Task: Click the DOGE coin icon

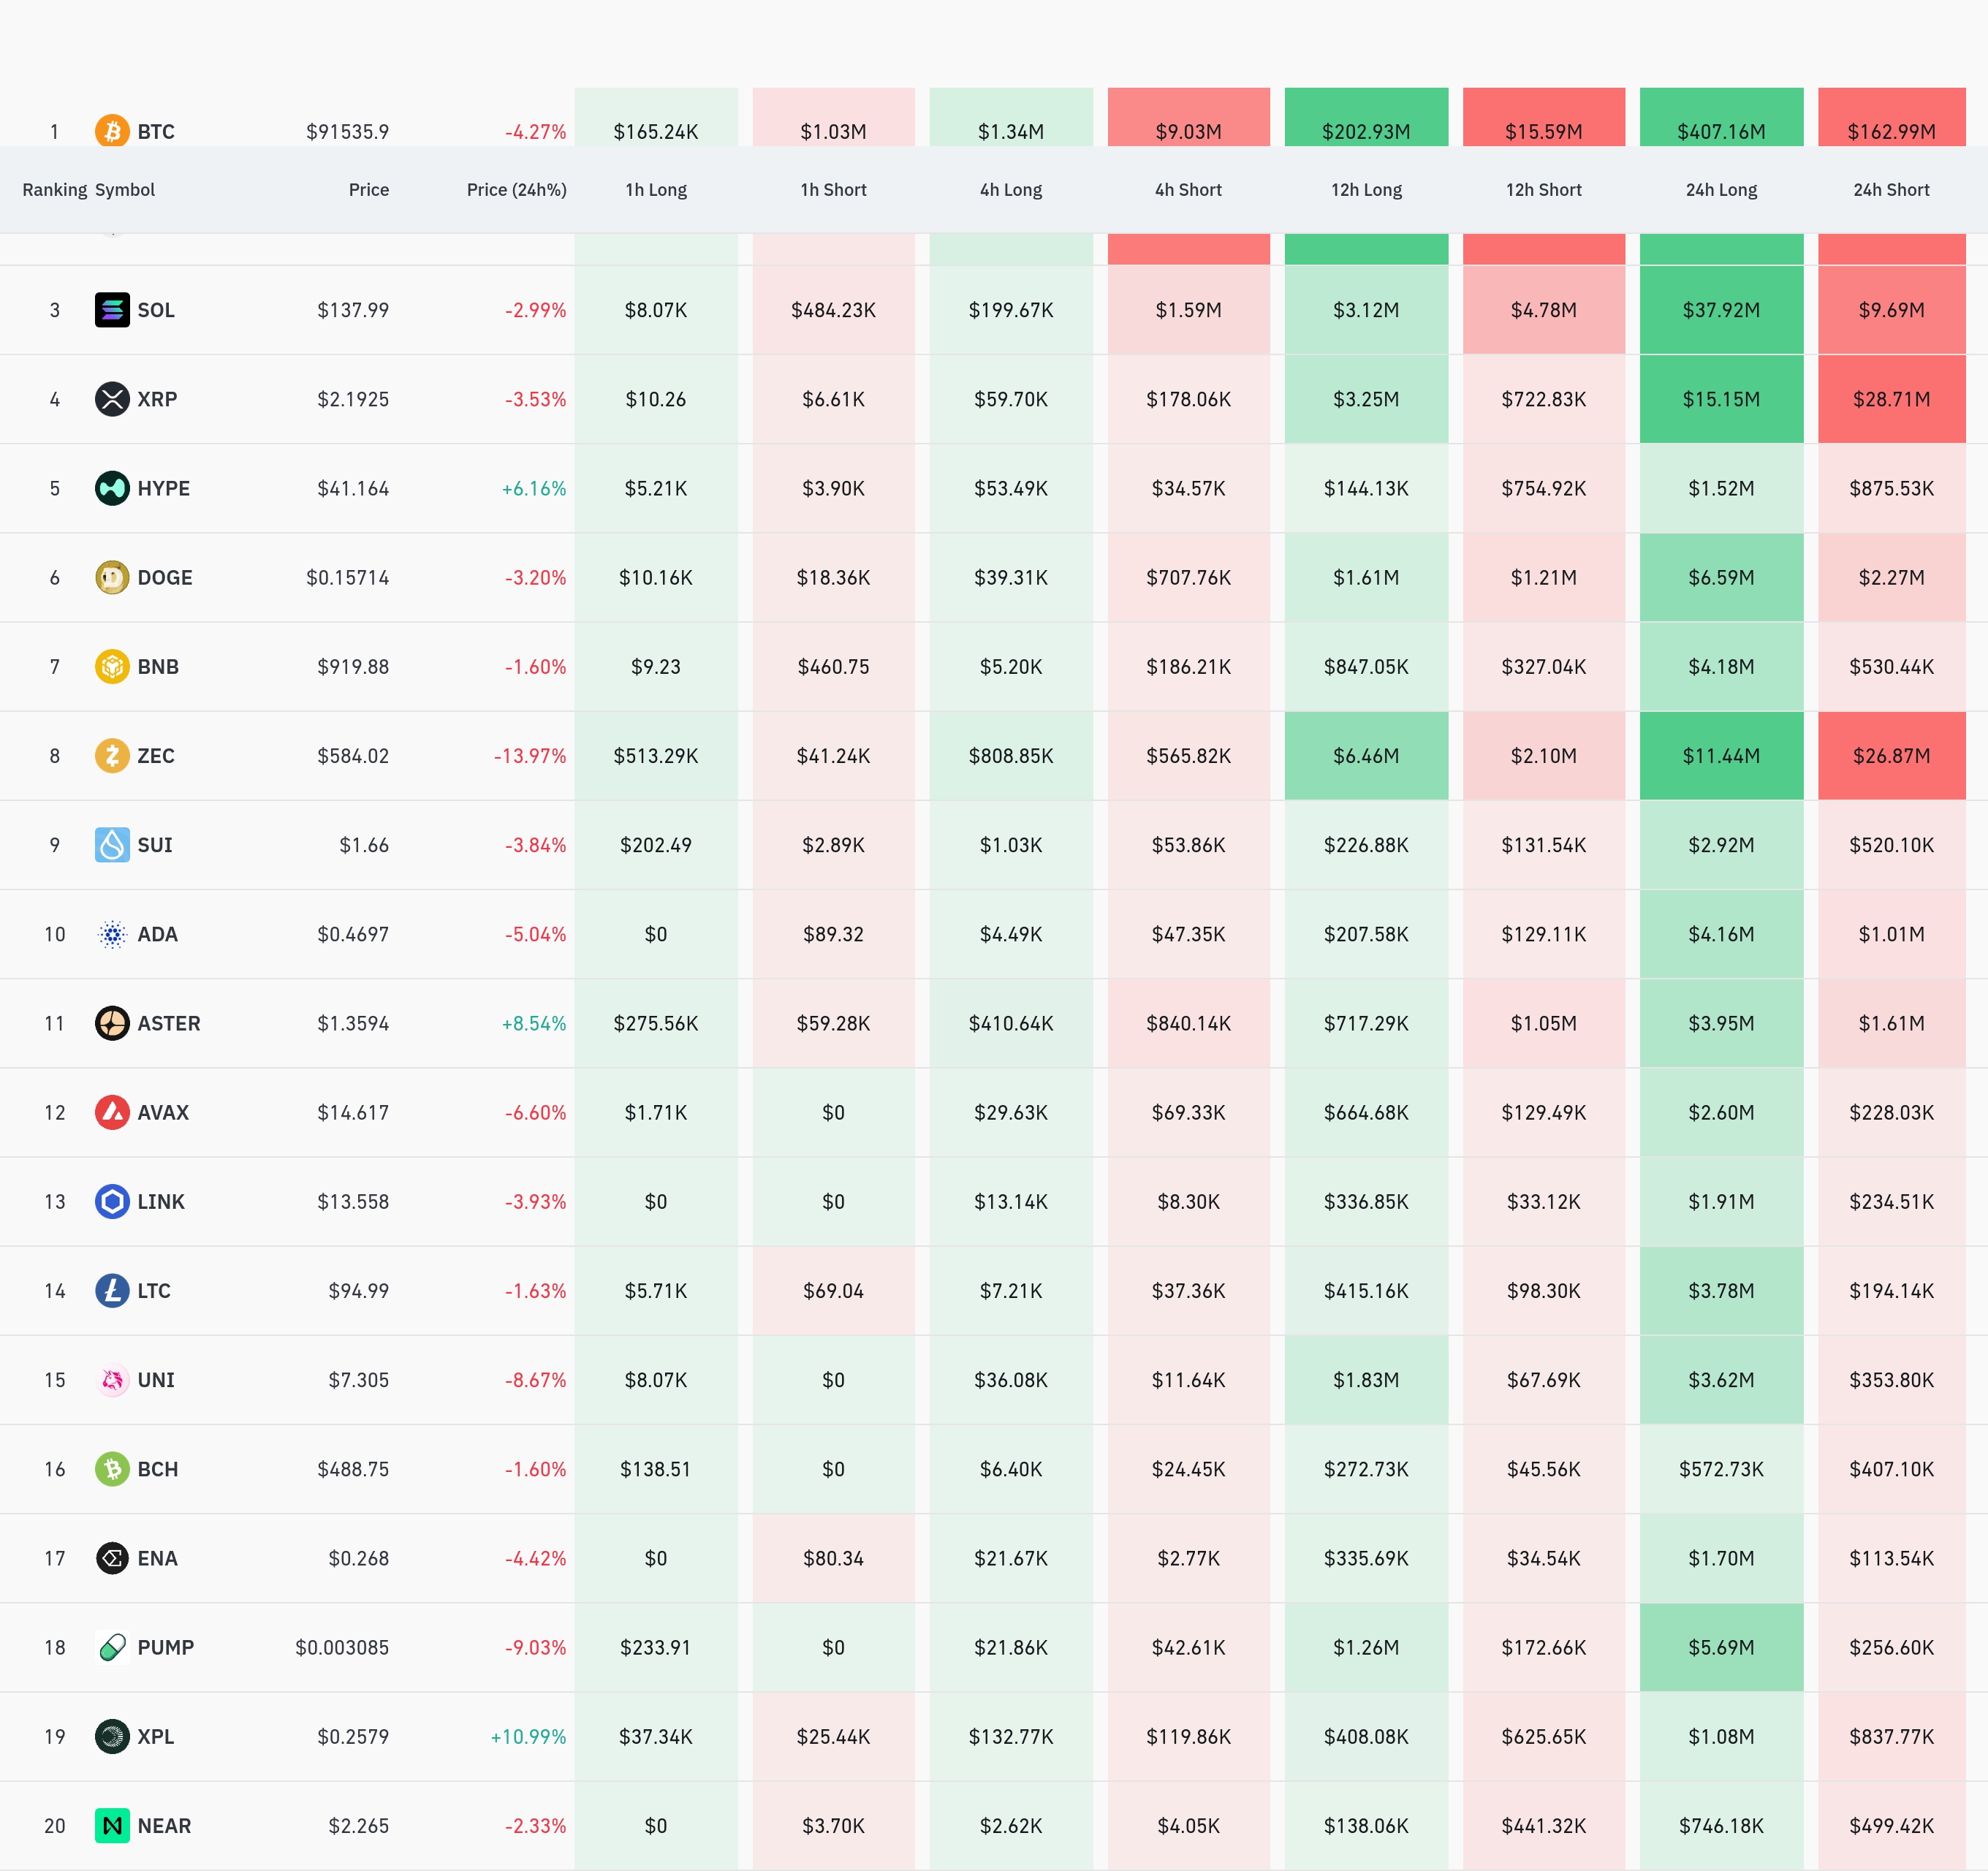Action: click(112, 577)
